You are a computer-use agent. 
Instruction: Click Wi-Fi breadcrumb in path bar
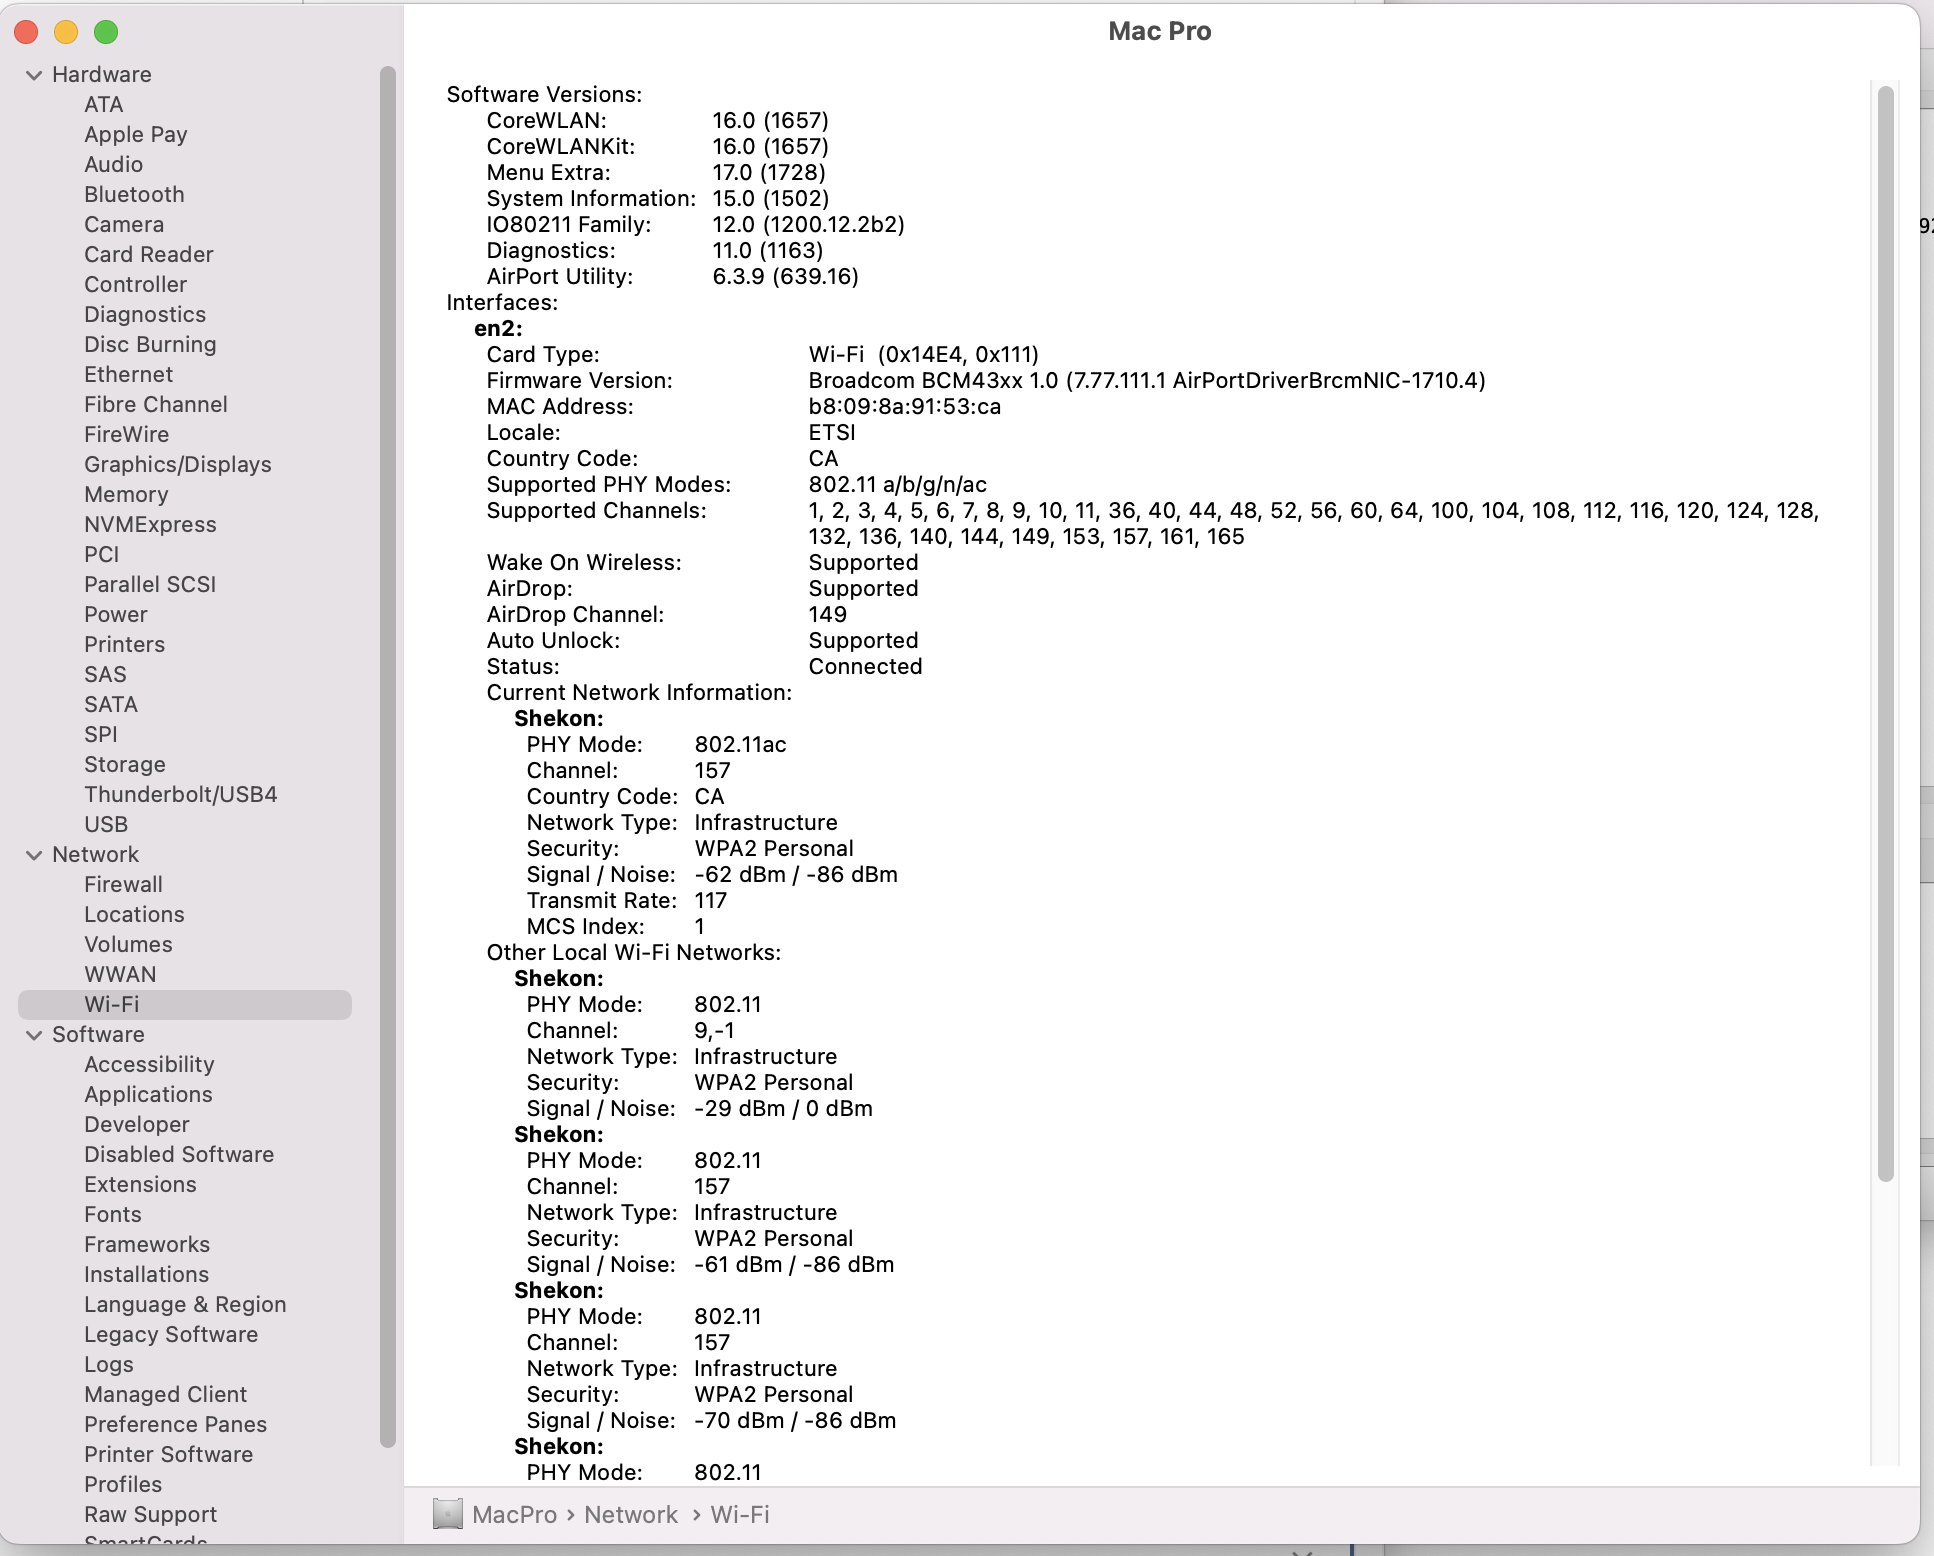[x=740, y=1515]
